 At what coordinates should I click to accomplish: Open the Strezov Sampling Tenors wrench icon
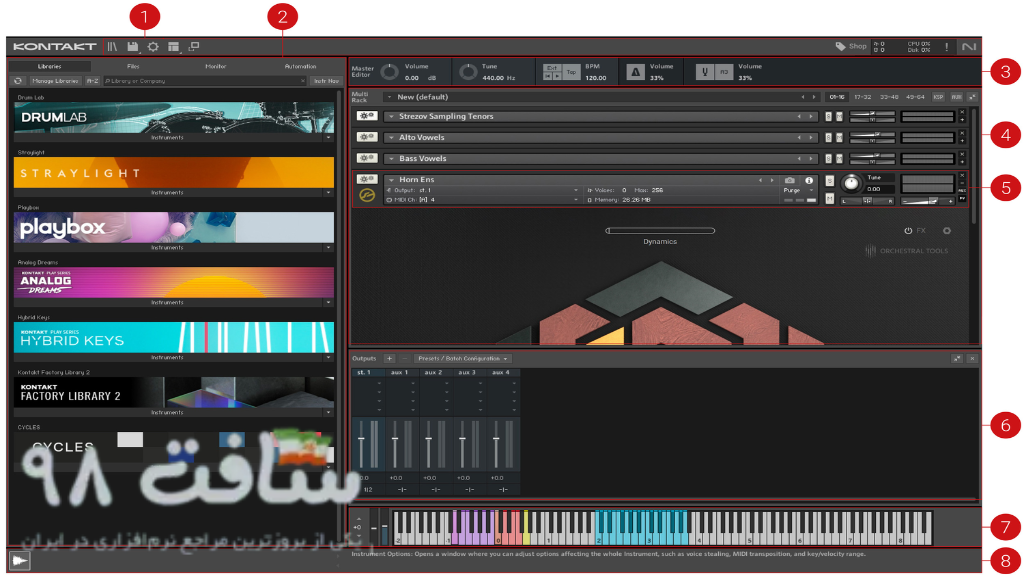367,116
